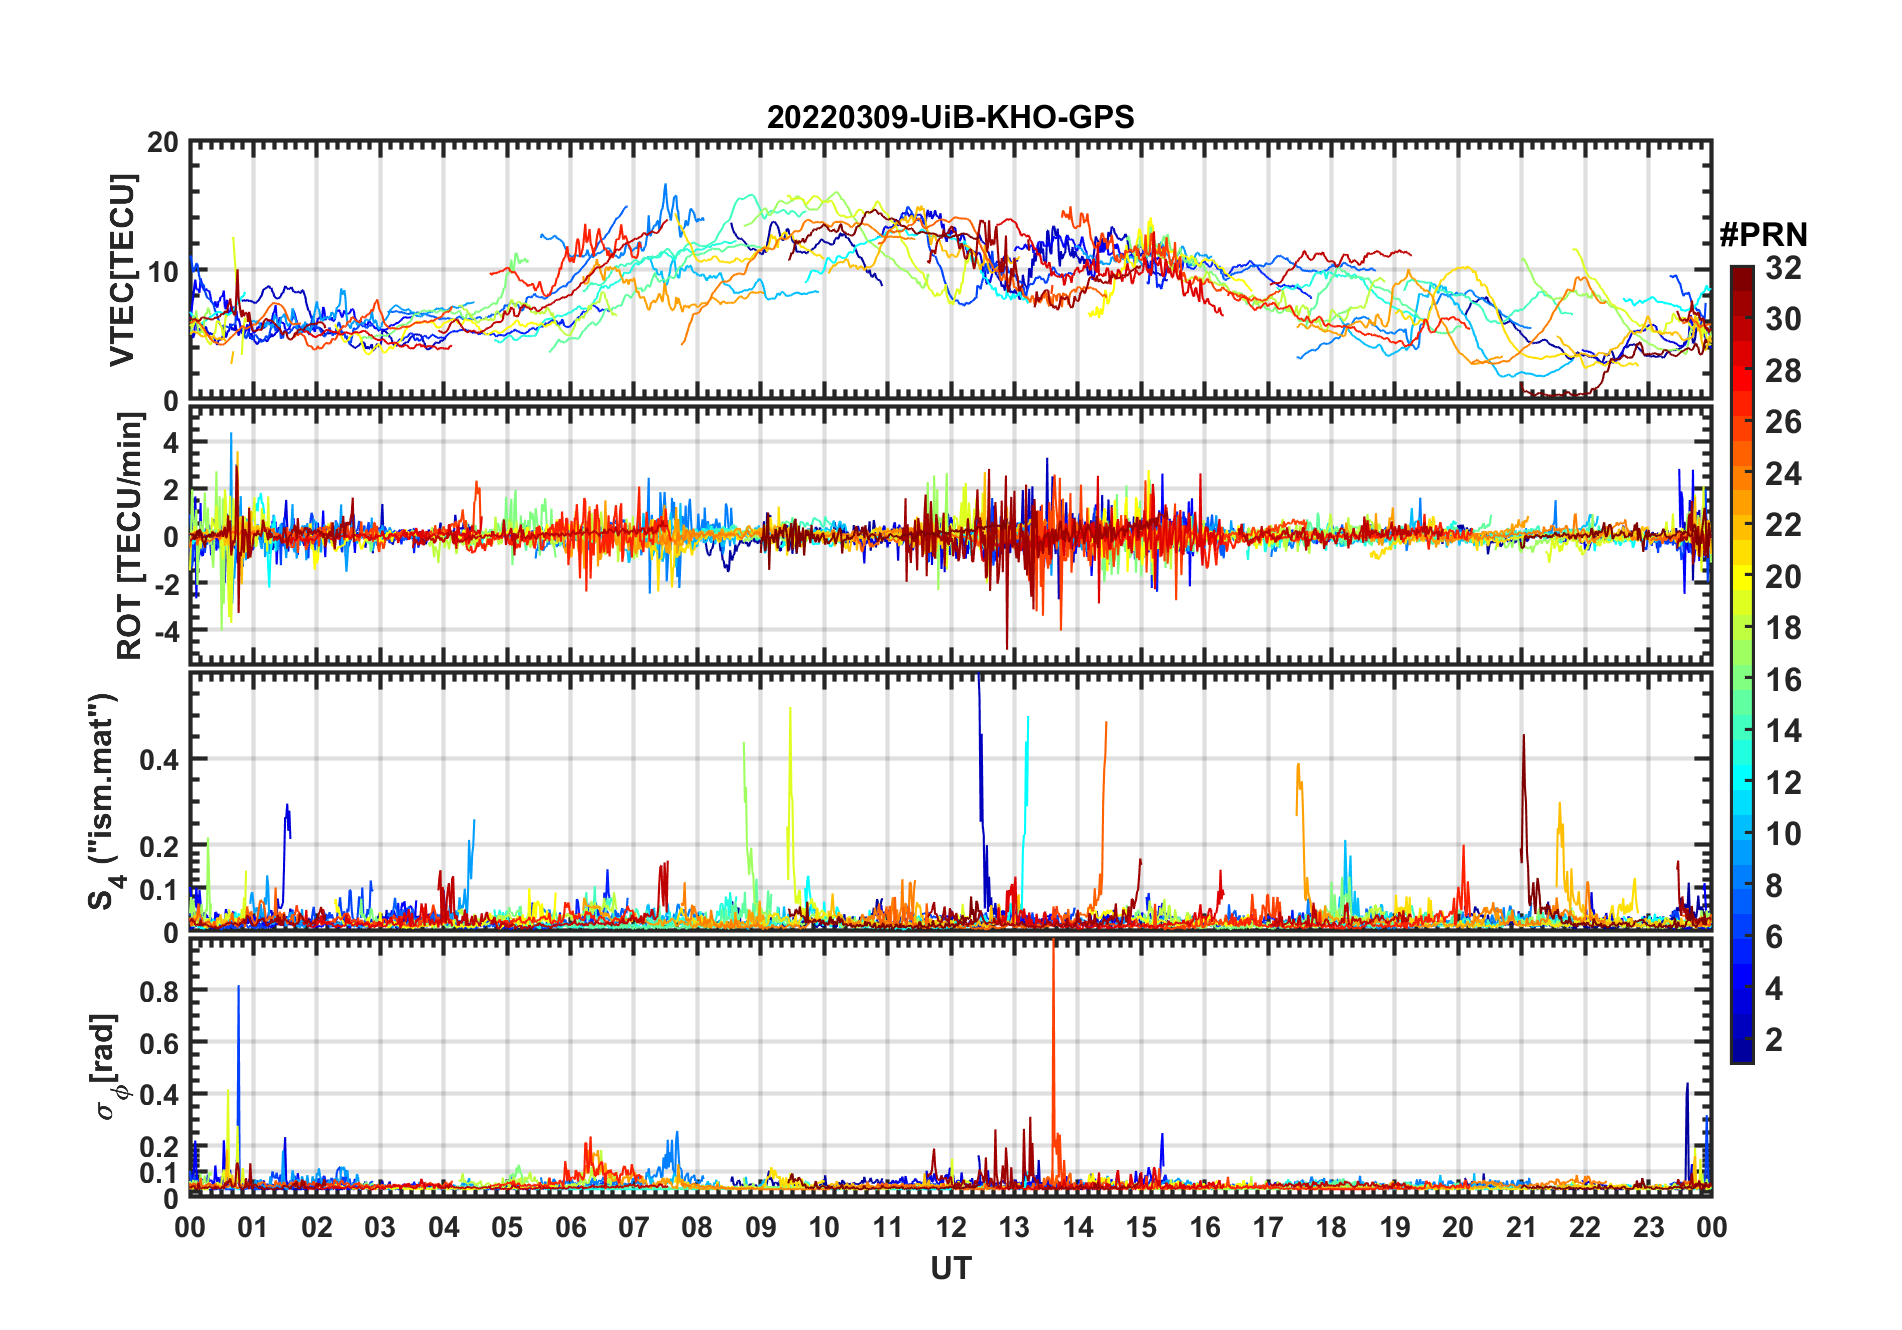Screen dimensions: 1902x1330
Task: Click colorbar tick label 12
Action: (1783, 782)
